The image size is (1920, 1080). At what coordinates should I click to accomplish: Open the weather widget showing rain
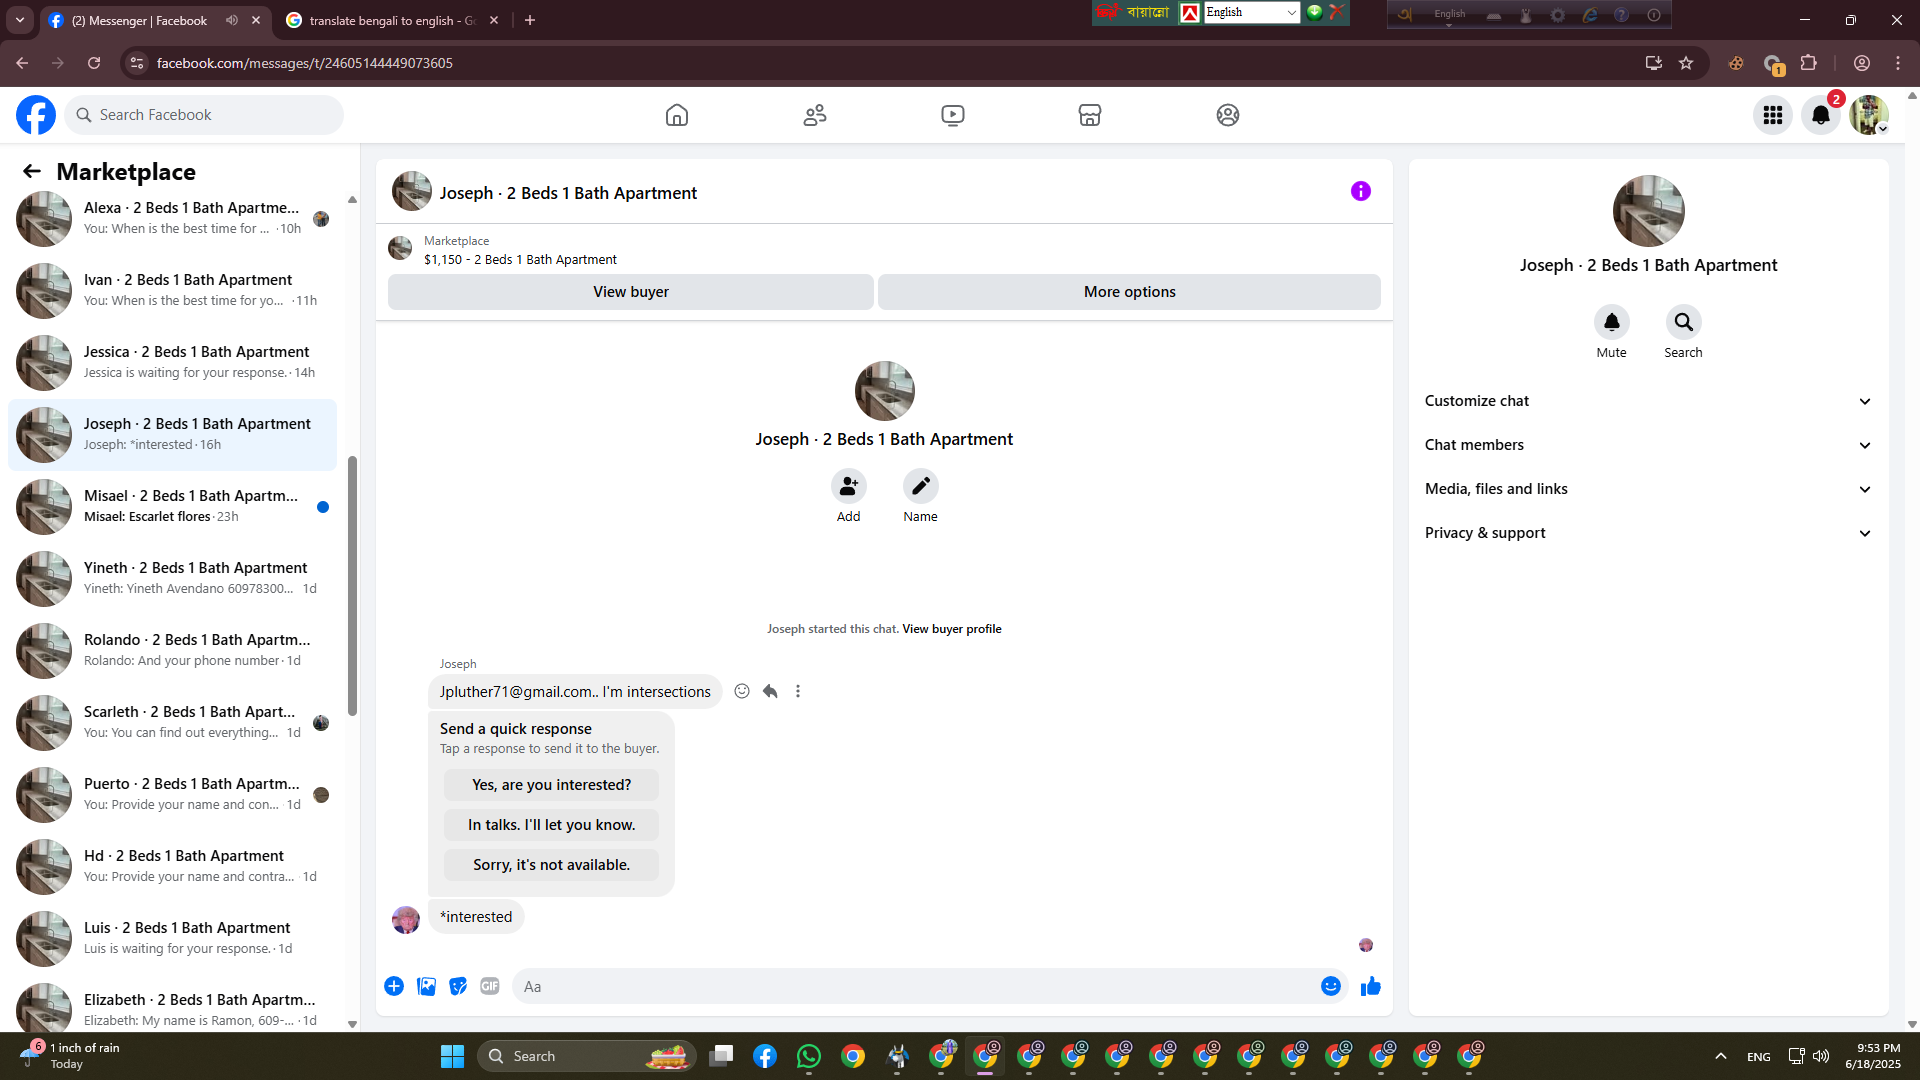click(72, 1056)
